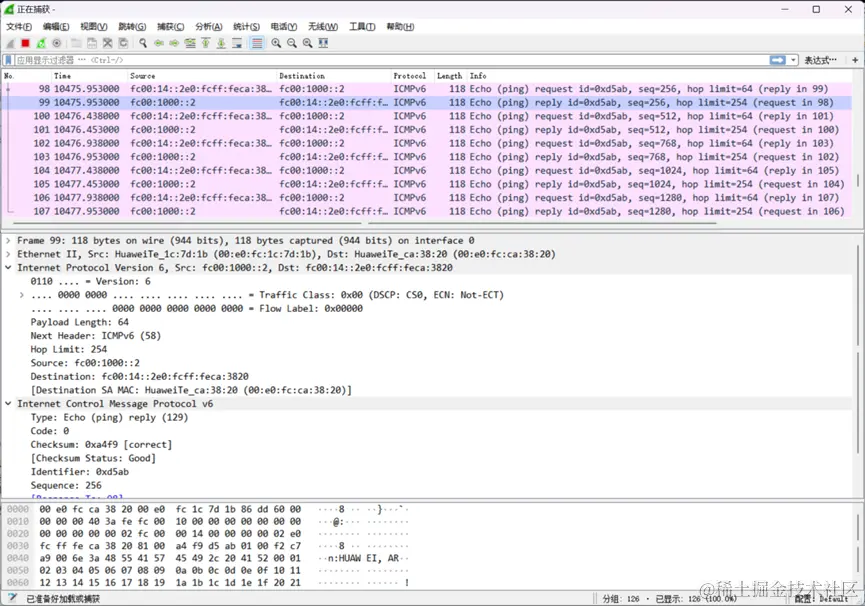
Task: Open the filter history dropdown
Action: (793, 60)
